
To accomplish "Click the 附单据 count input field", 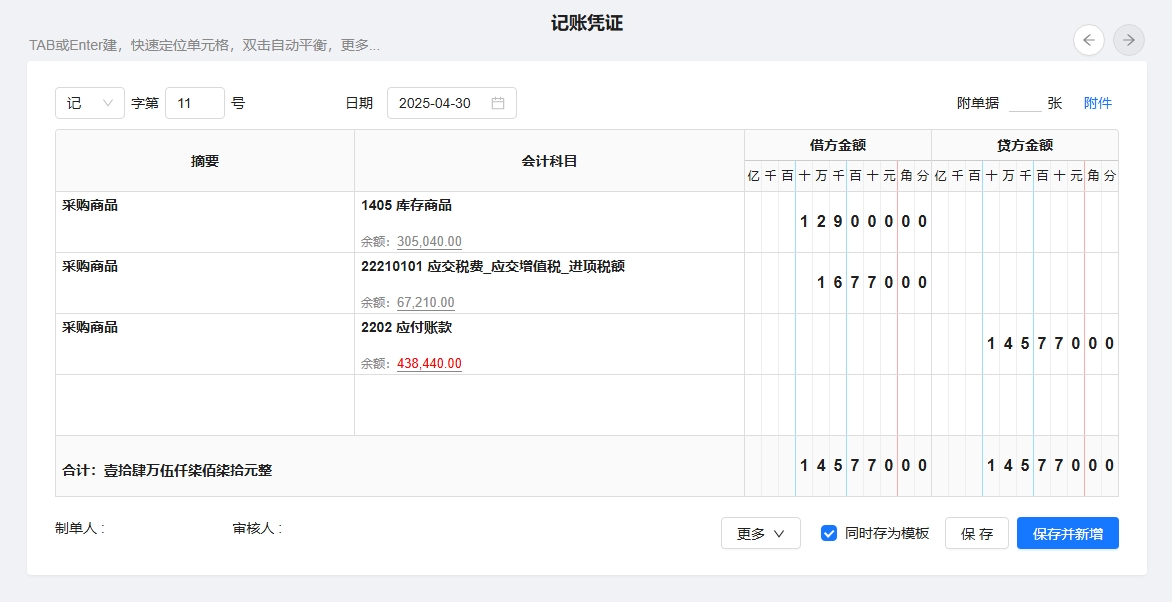I will (1024, 103).
